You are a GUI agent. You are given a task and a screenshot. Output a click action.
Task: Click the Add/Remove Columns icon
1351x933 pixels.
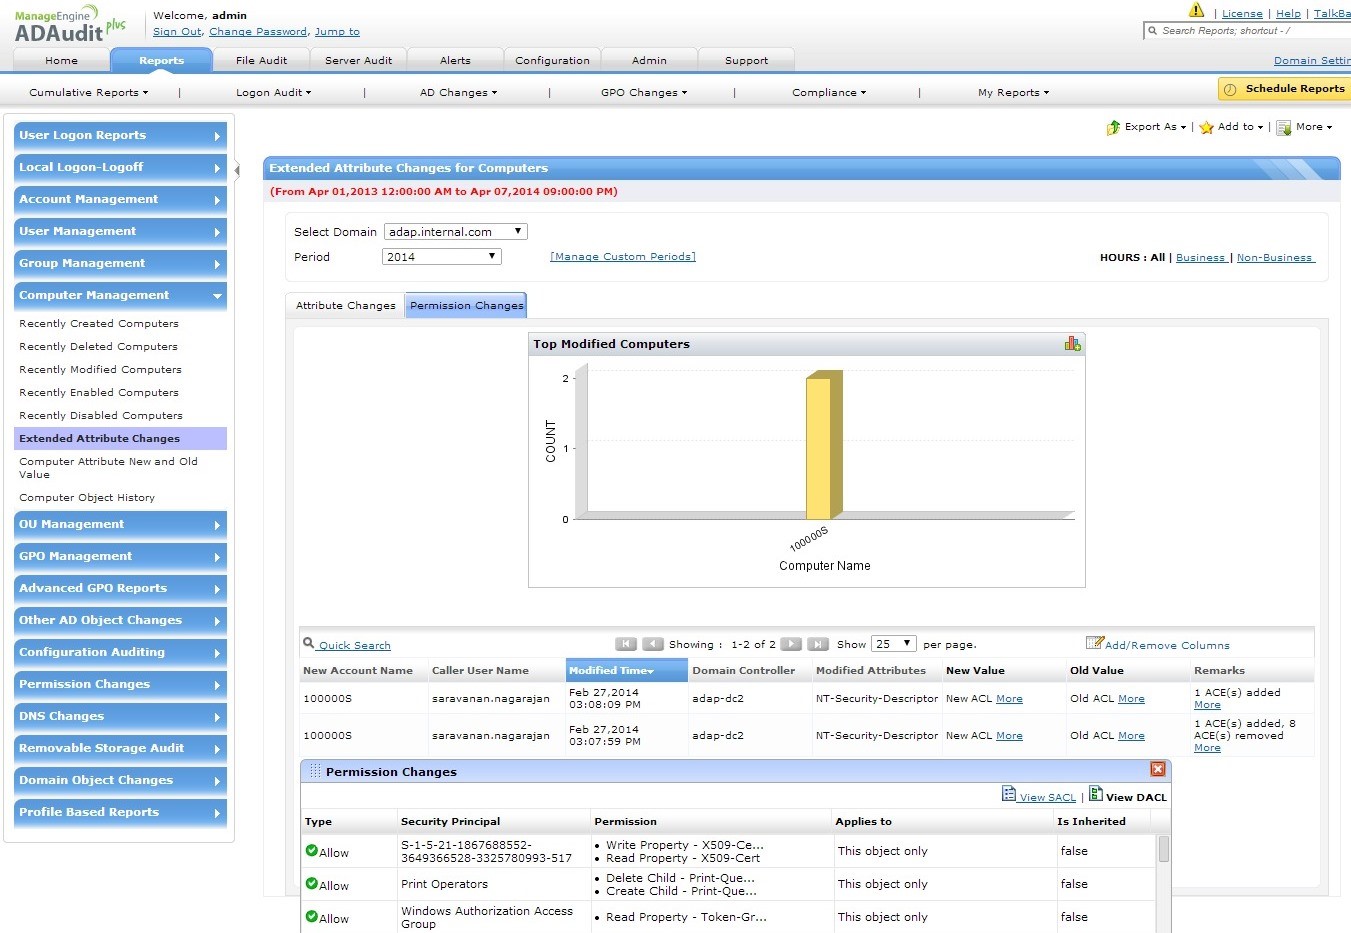pyautogui.click(x=1095, y=643)
